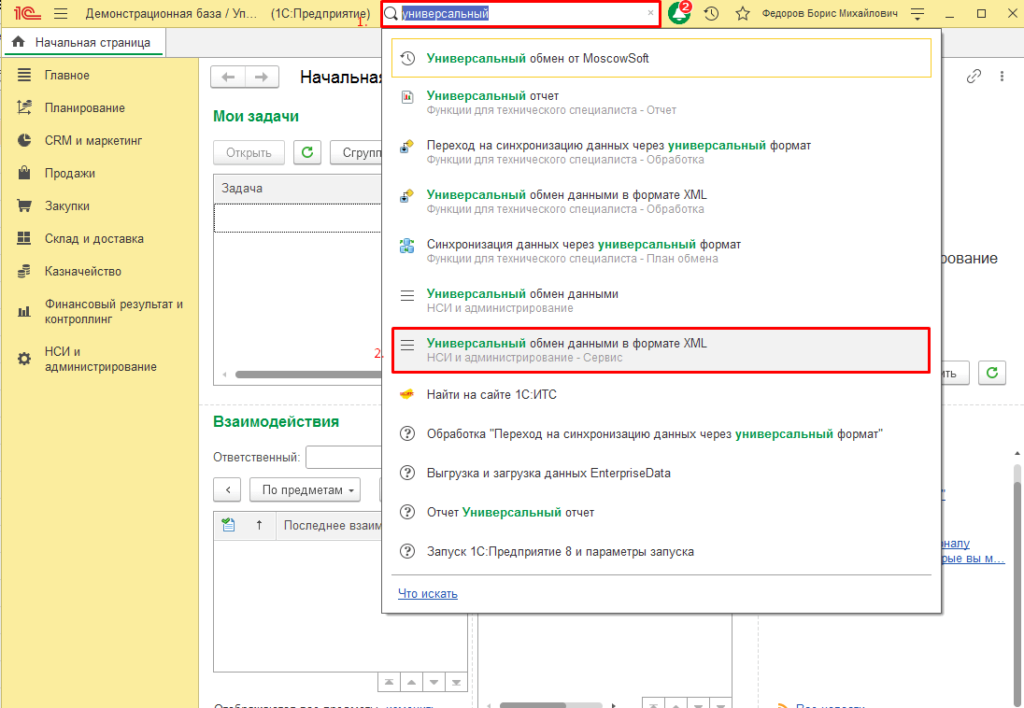
Task: Select Универсальный отчет search result
Action: click(x=661, y=103)
